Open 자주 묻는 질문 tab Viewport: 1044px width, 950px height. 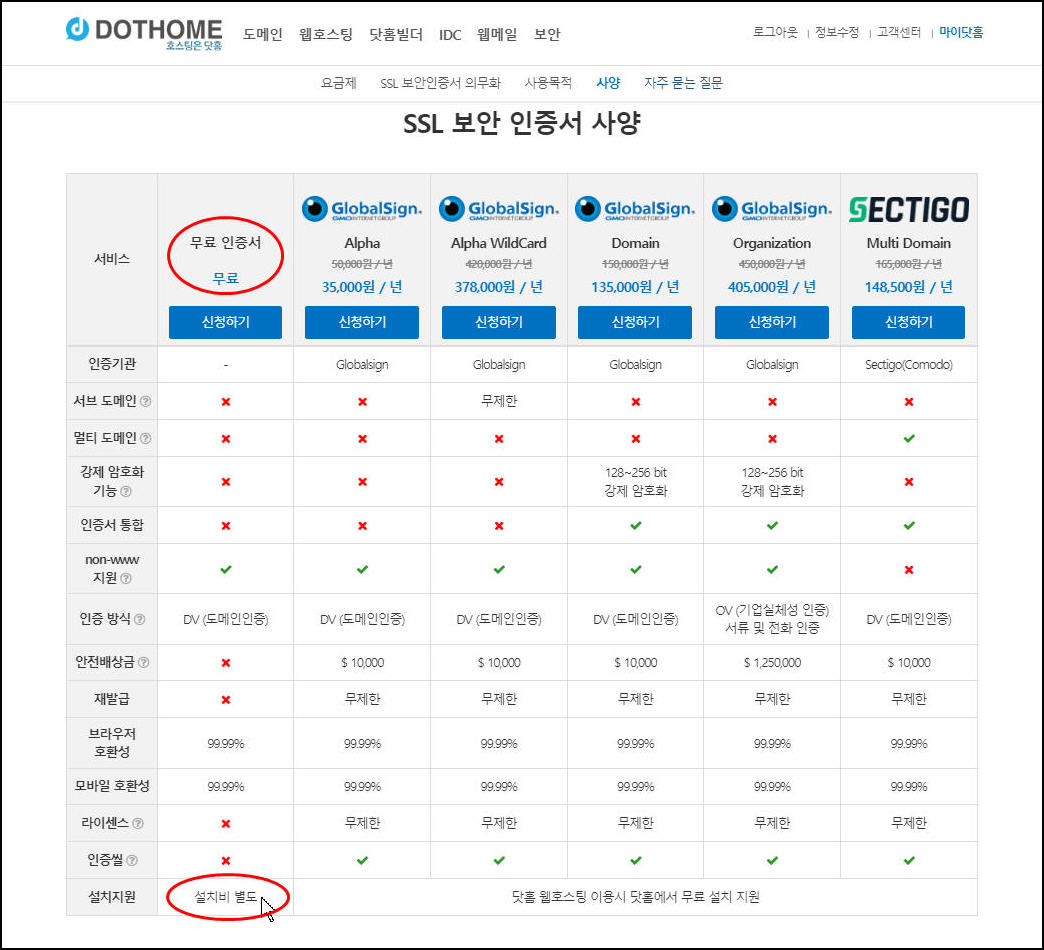coord(683,83)
